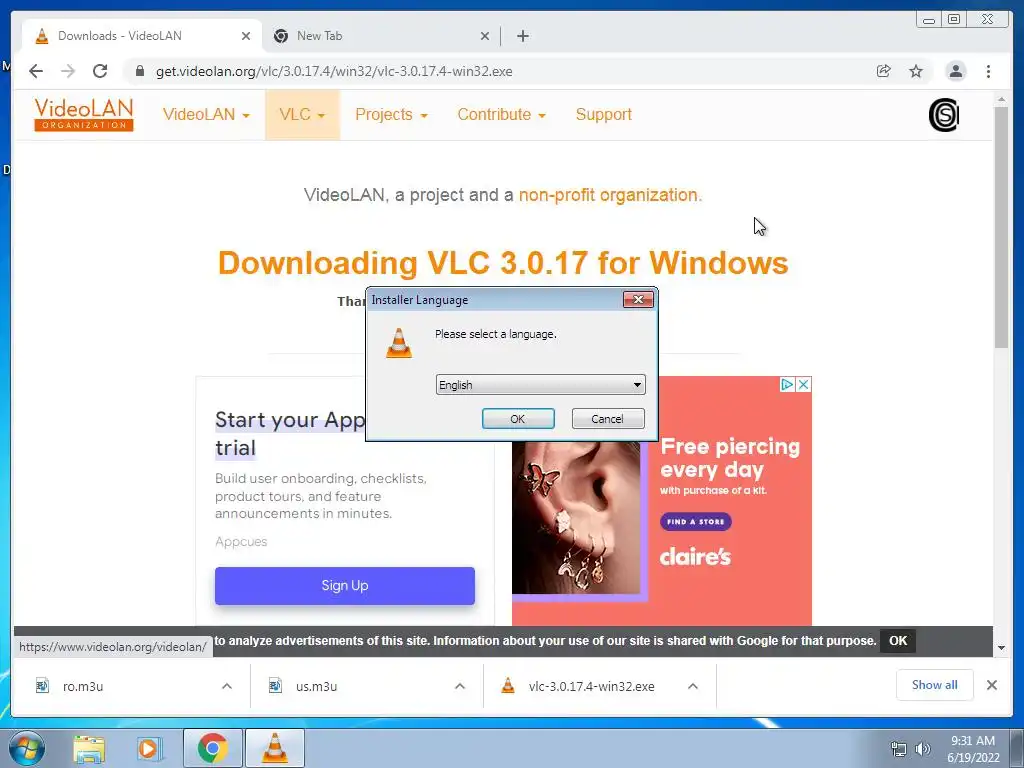This screenshot has width=1024, height=768.
Task: Switch to the Downloads - VideoLAN tab
Action: (141, 36)
